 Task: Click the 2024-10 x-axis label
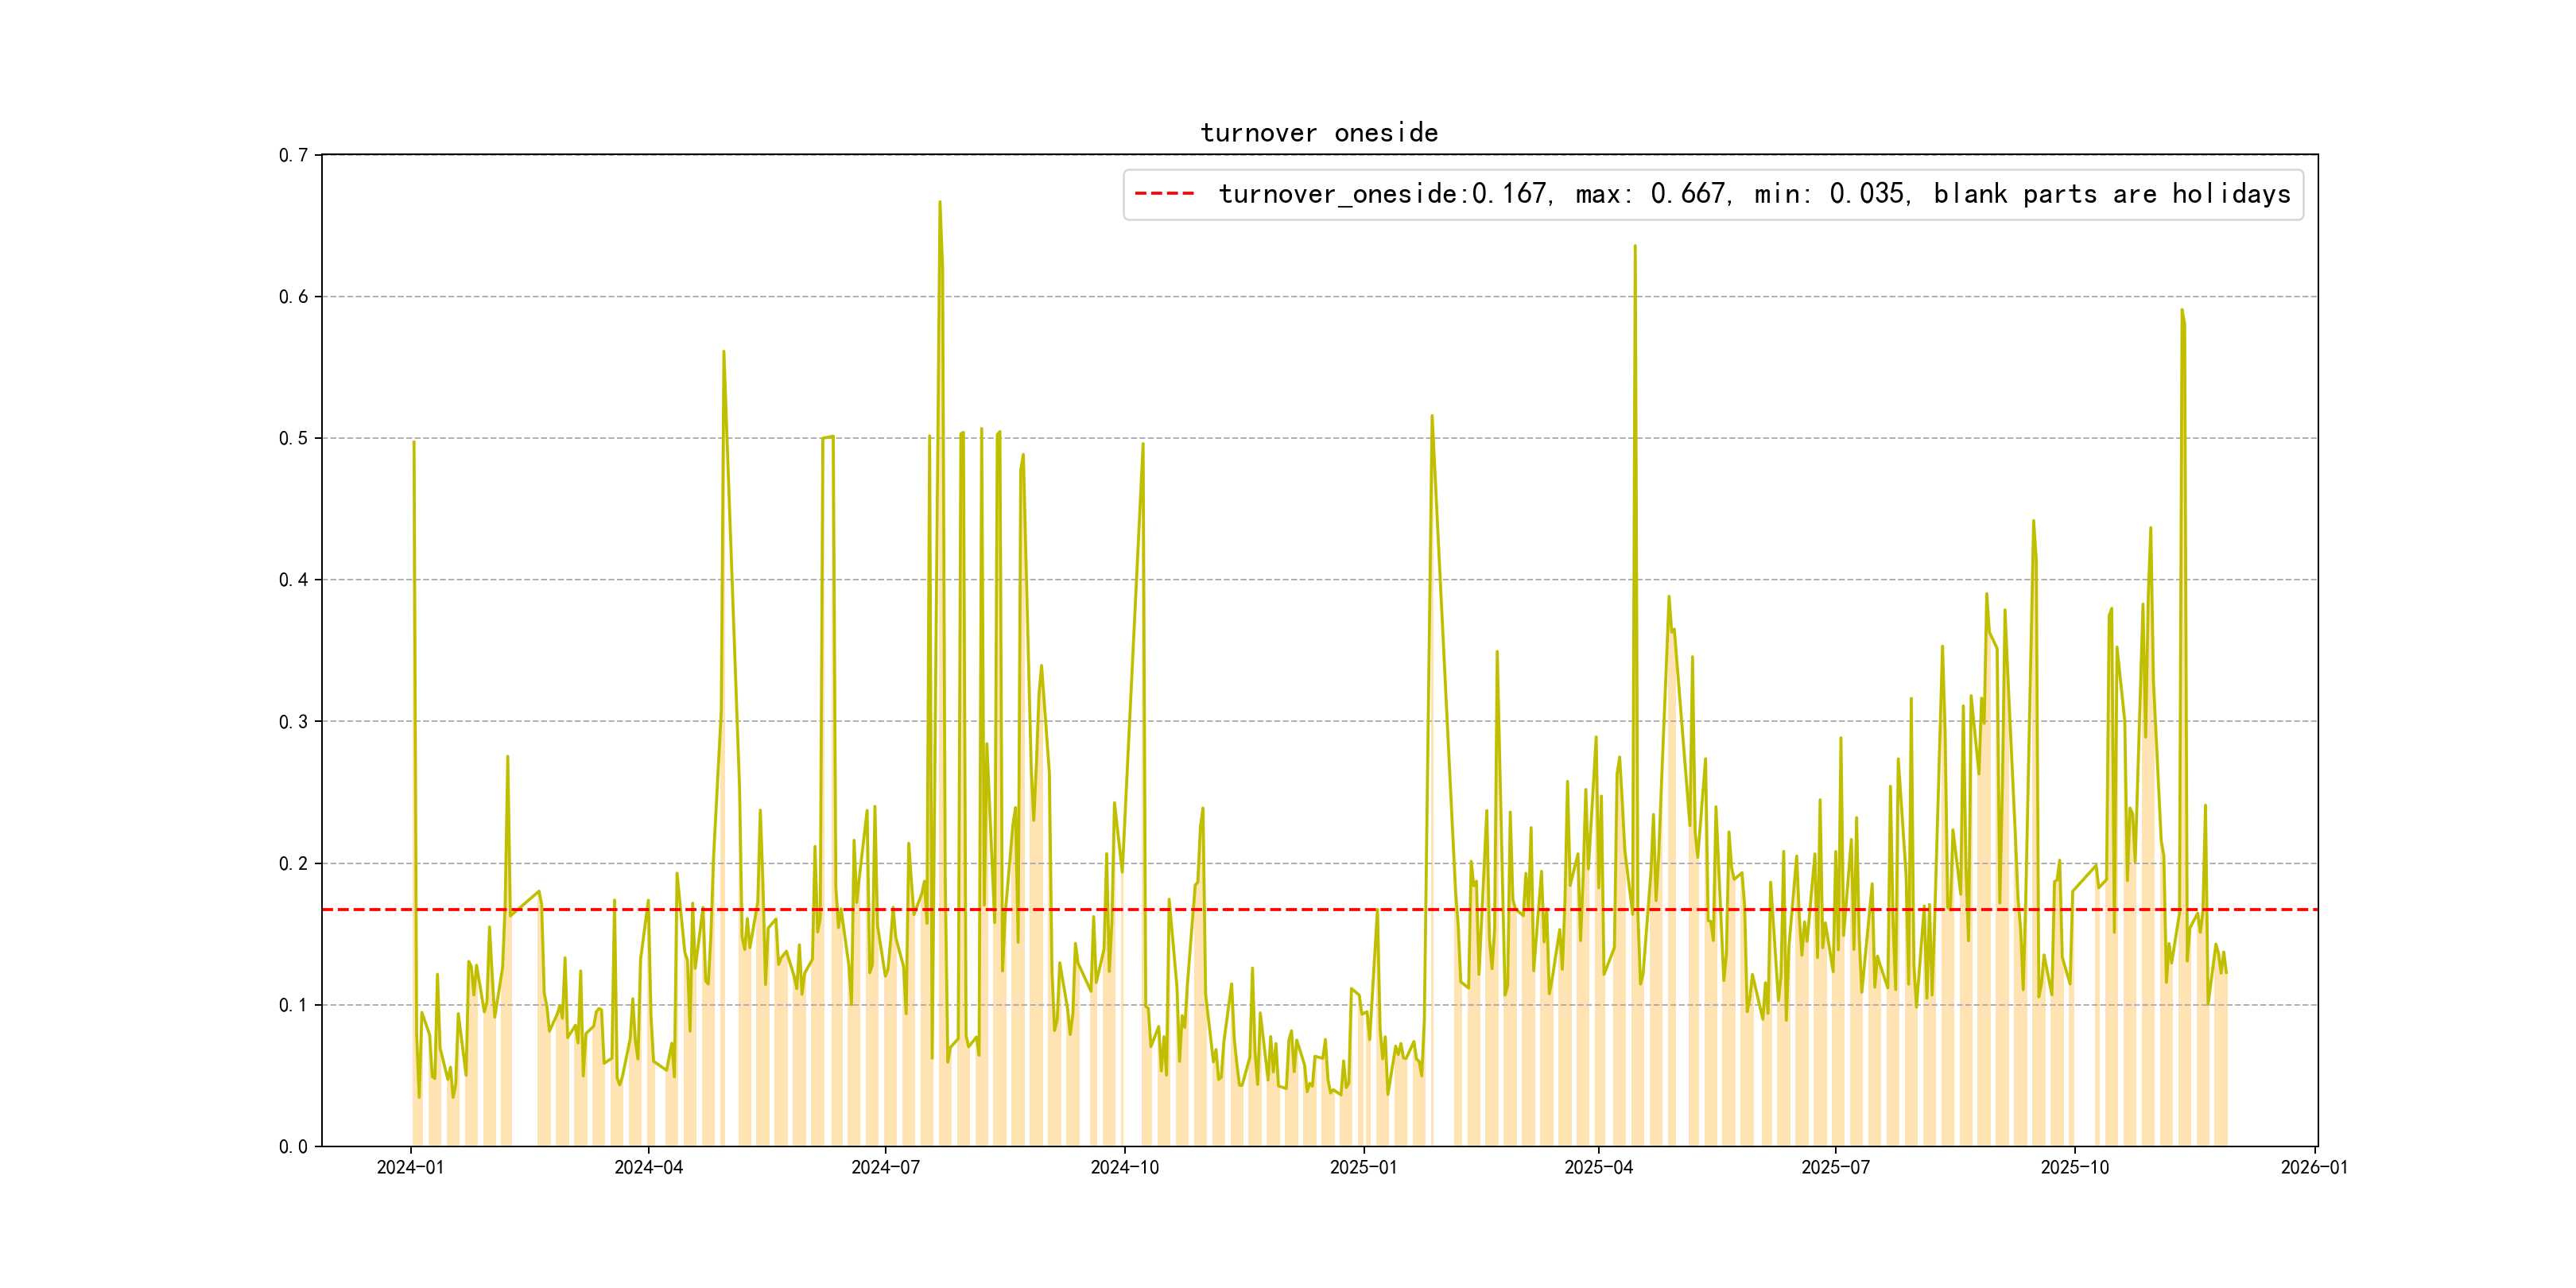[1124, 1168]
